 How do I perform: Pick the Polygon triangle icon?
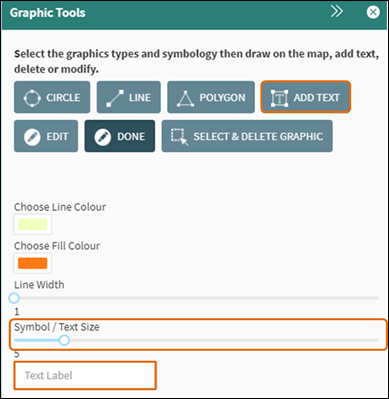[185, 98]
